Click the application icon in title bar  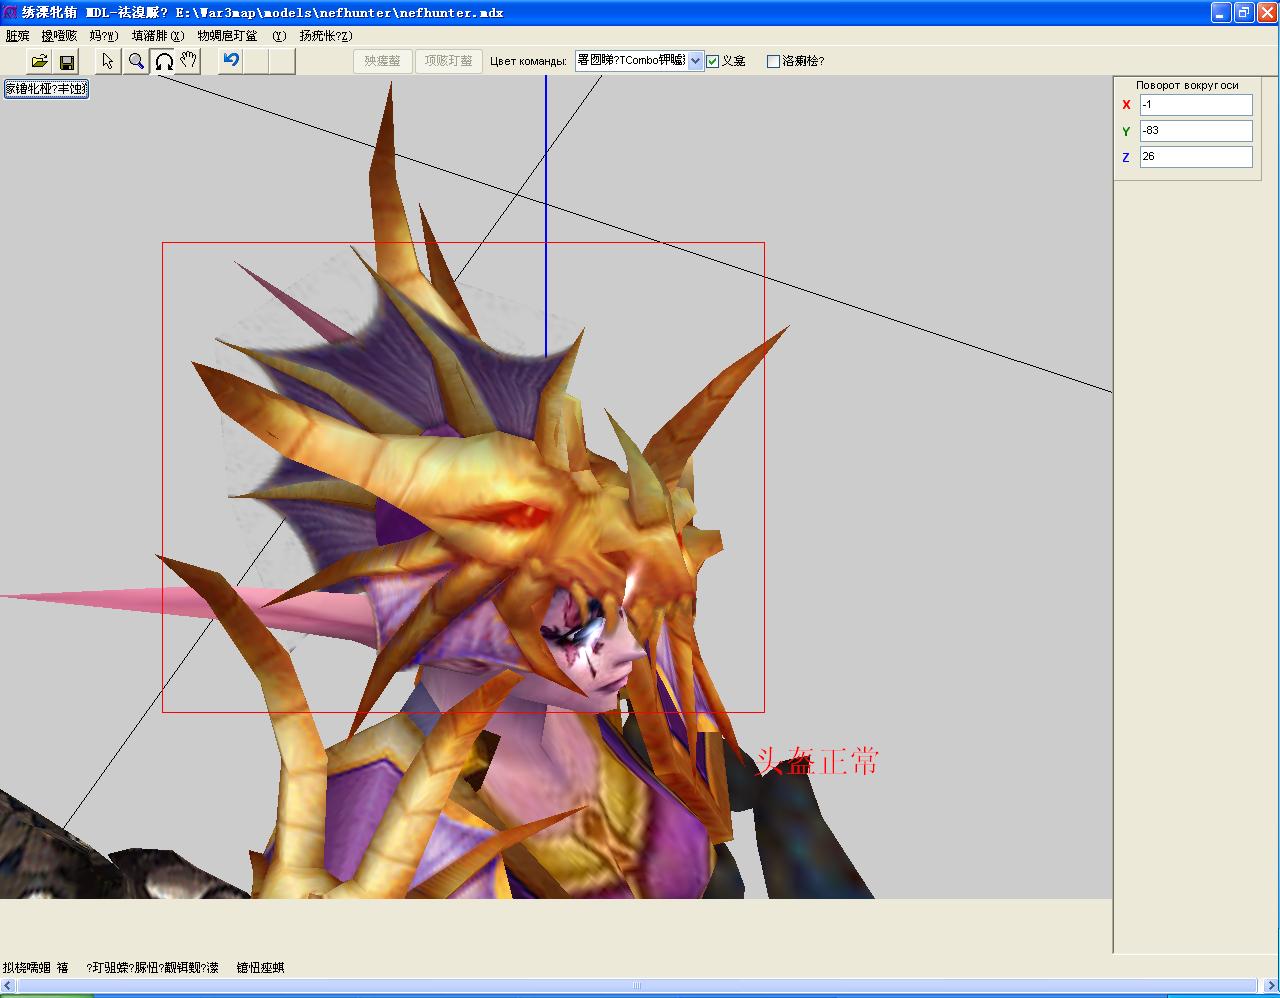point(10,12)
